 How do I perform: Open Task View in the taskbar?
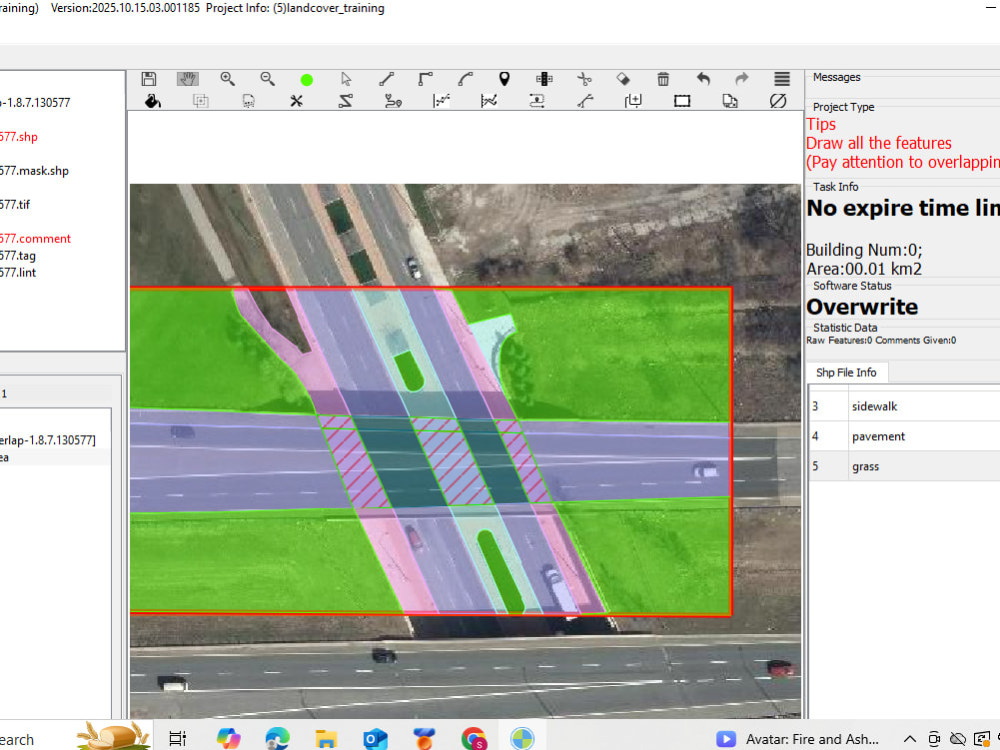177,739
